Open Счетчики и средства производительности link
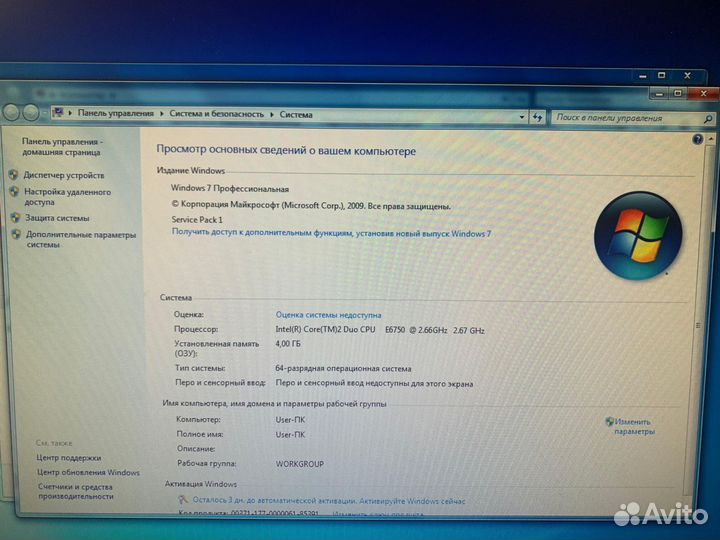 76,491
